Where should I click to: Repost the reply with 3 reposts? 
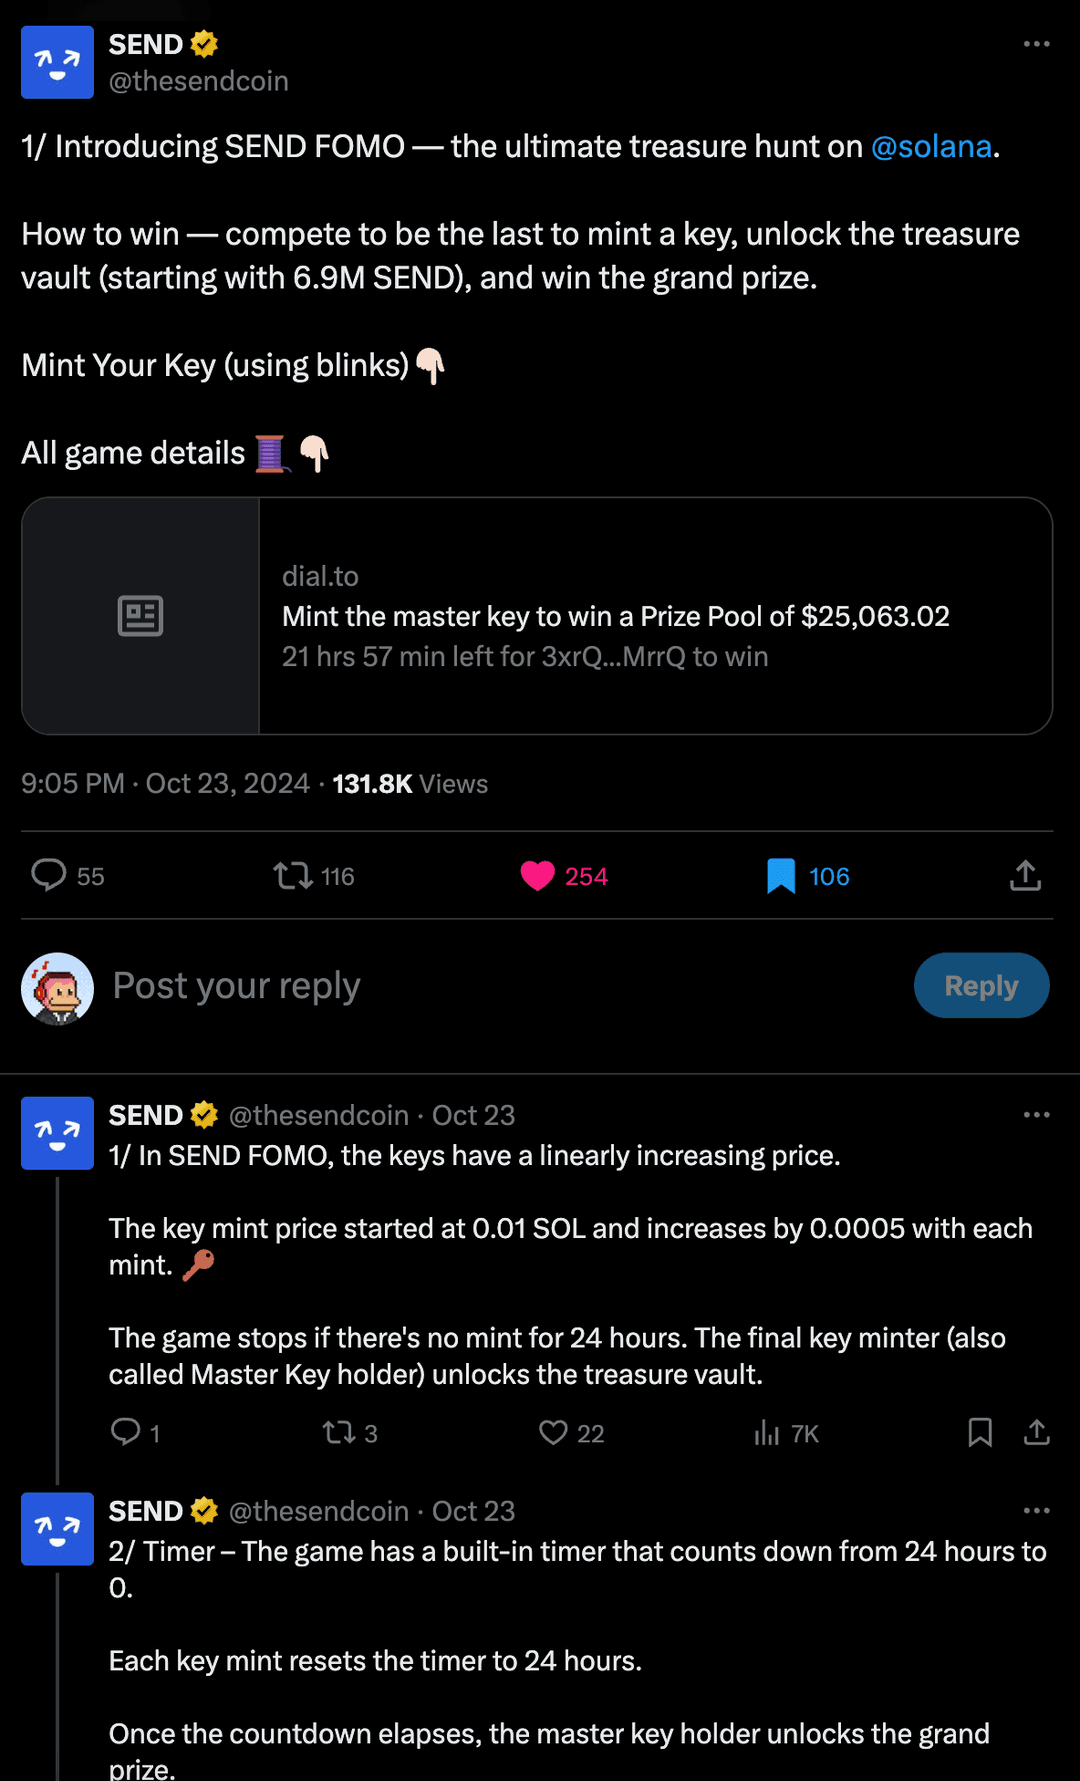coord(339,1433)
